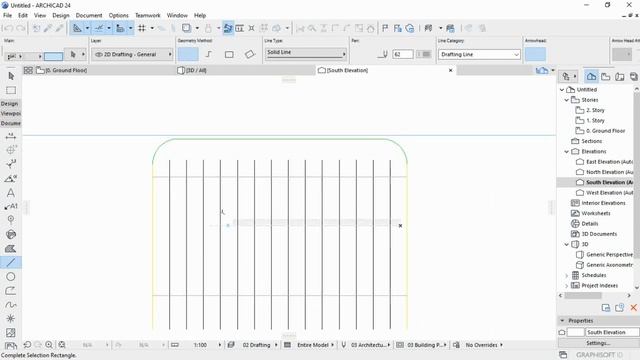Open the Design menu
The image size is (640, 360).
coord(61,16)
